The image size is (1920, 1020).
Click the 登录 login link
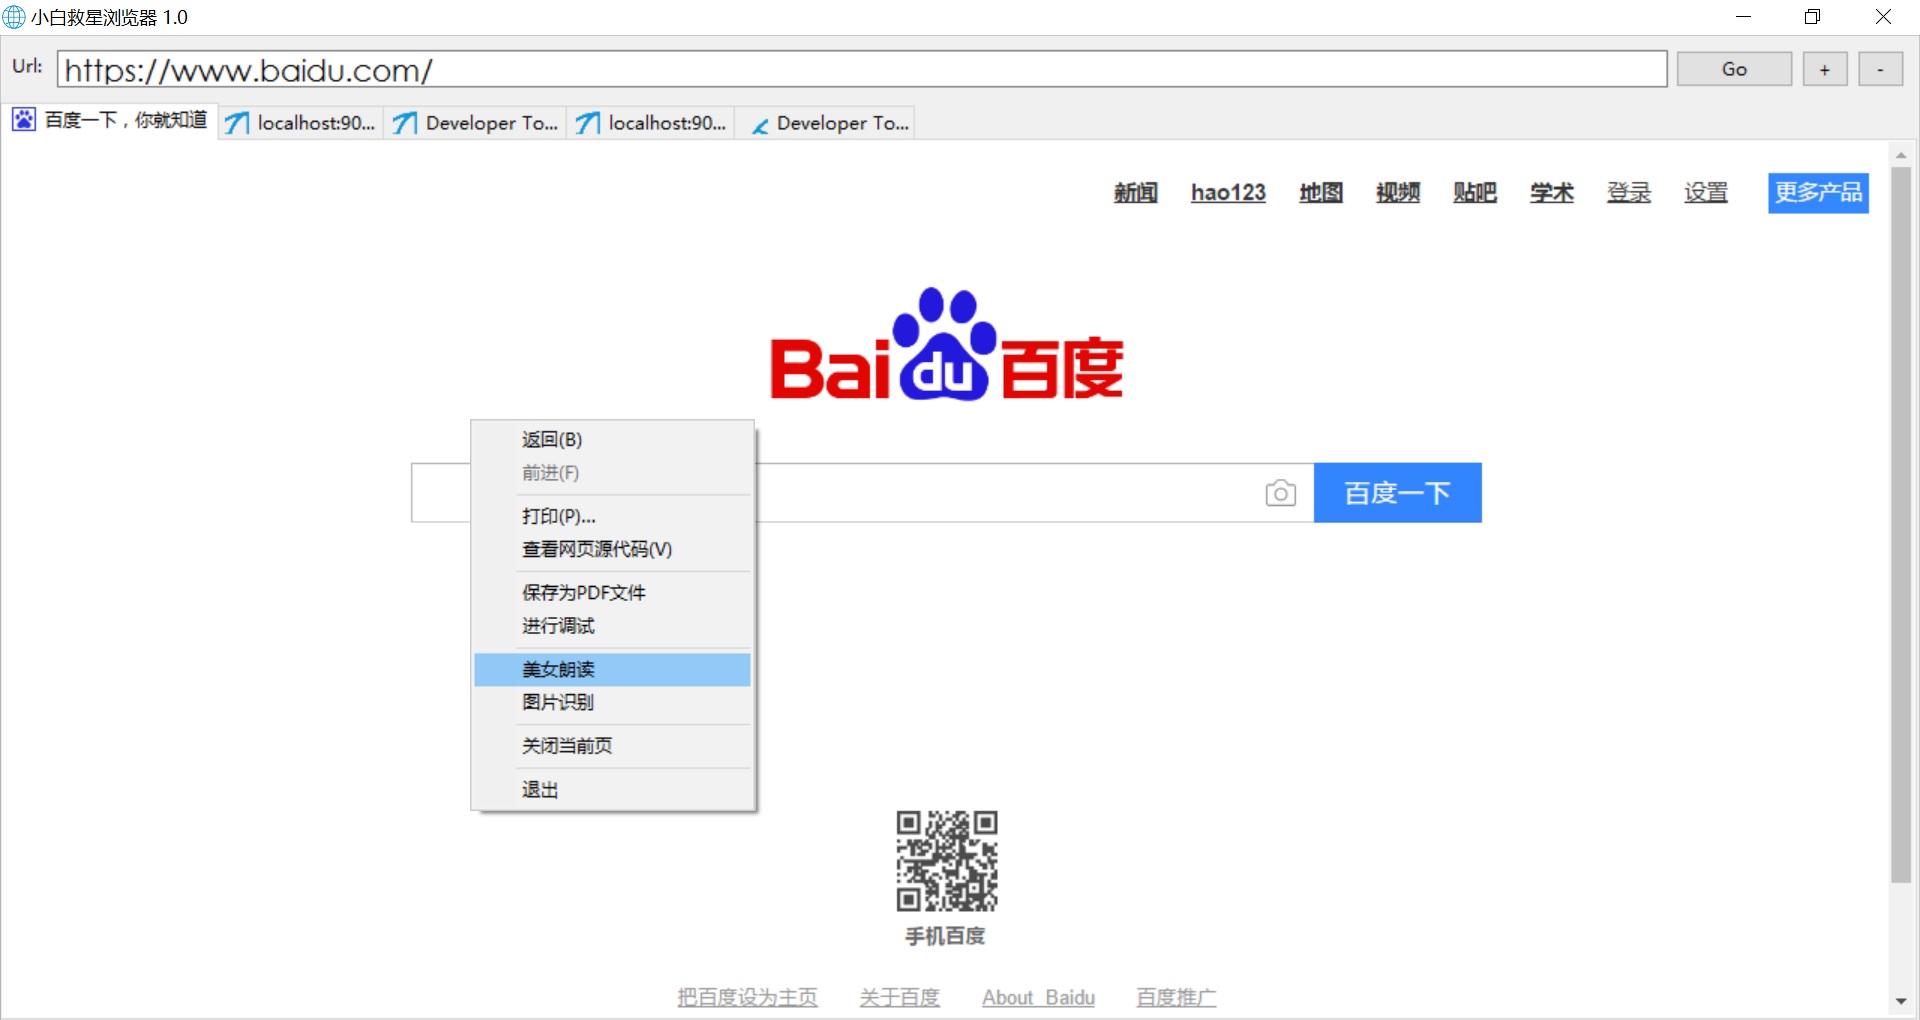click(1629, 192)
